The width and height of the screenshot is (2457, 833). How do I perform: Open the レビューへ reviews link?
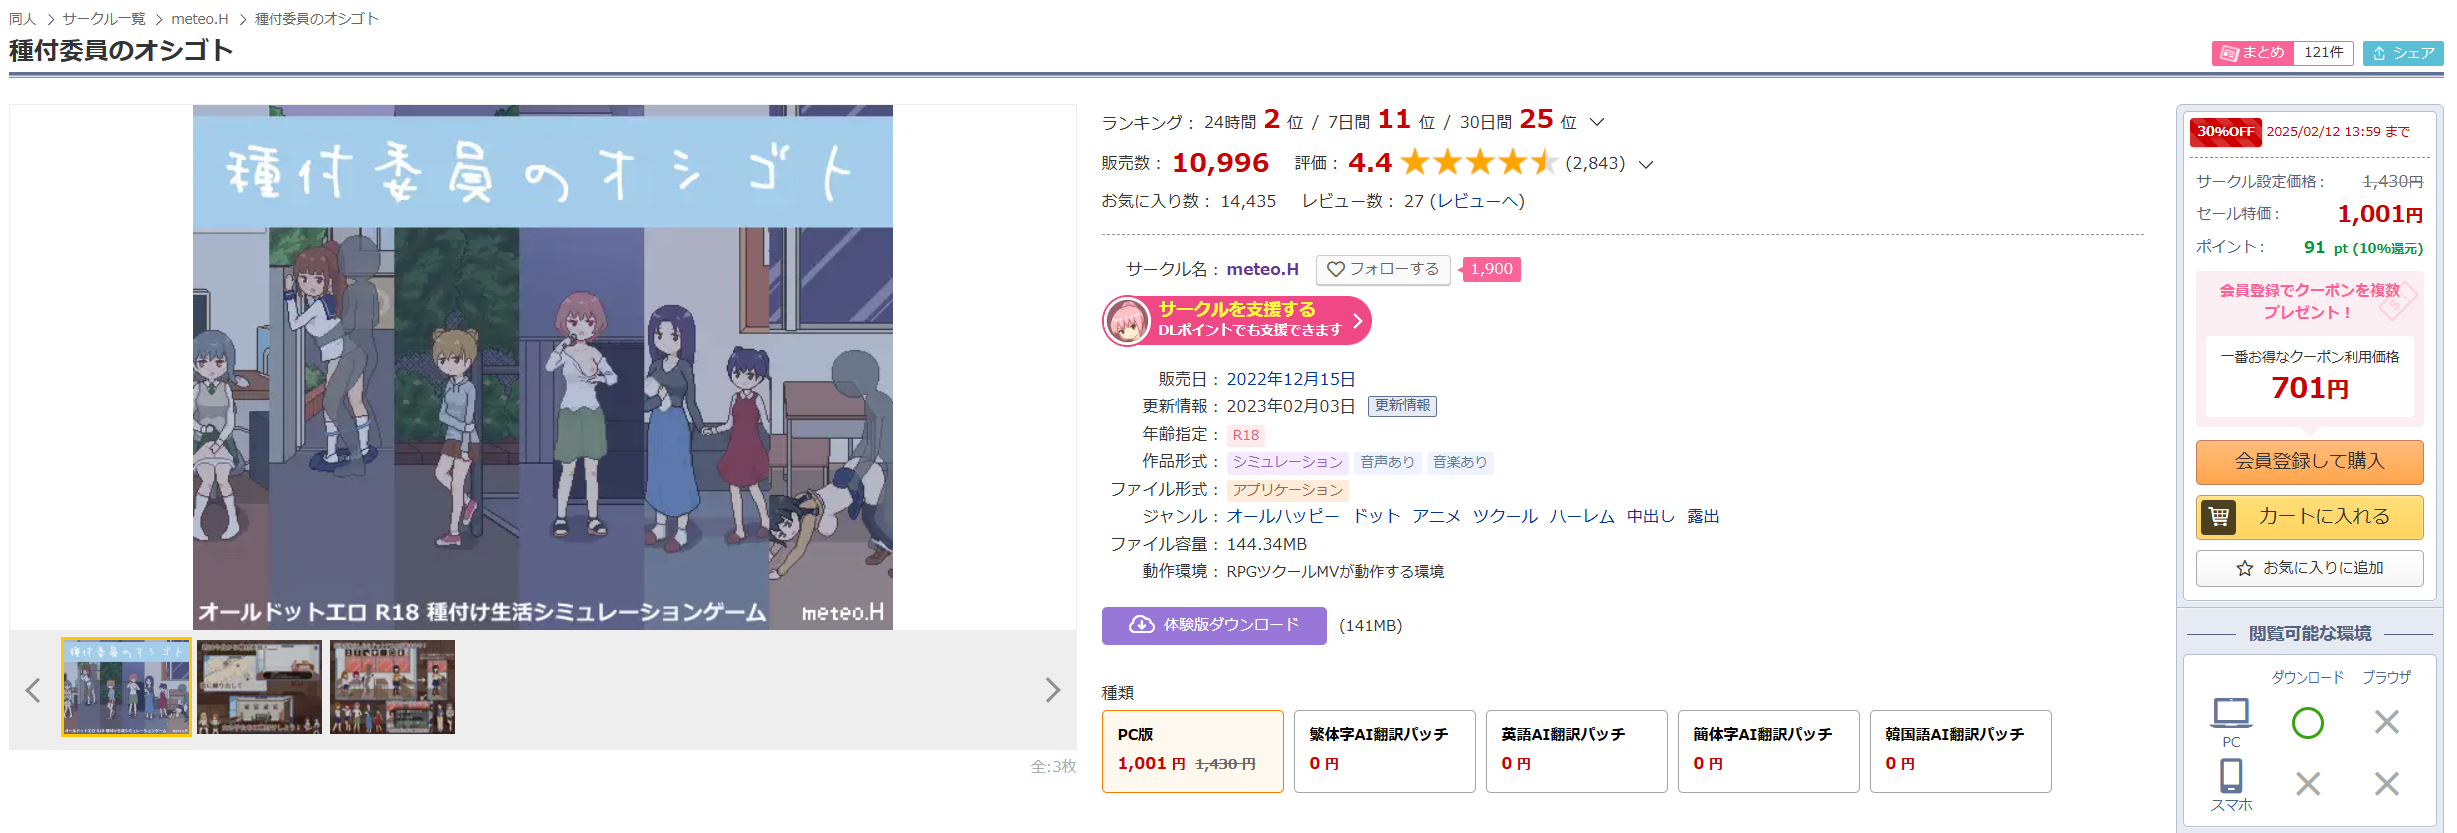(x=1477, y=201)
